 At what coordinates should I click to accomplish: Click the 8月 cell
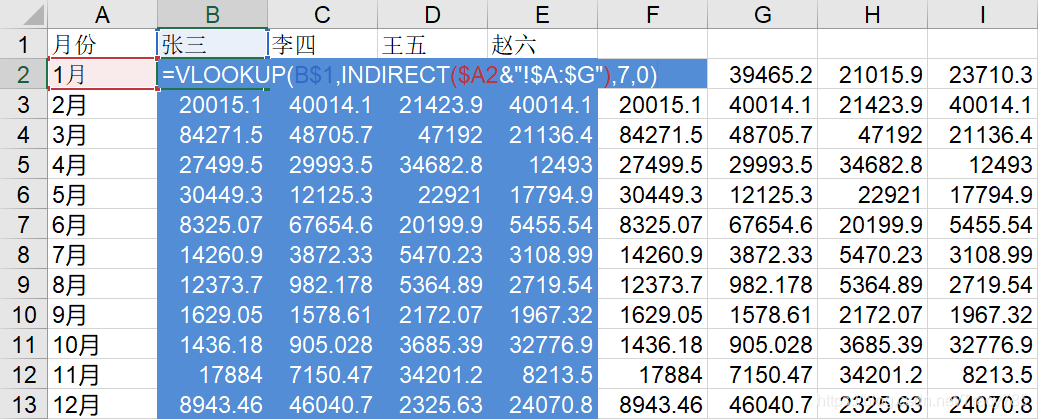tap(102, 285)
